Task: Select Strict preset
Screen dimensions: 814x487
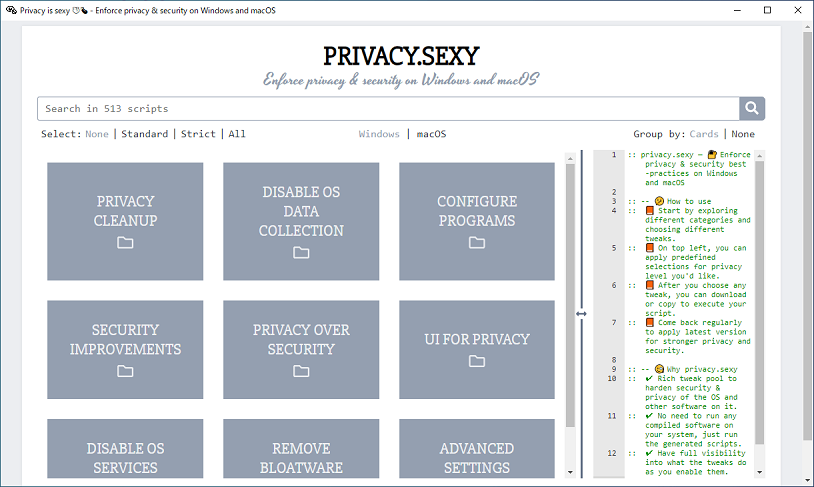Action: (x=198, y=134)
